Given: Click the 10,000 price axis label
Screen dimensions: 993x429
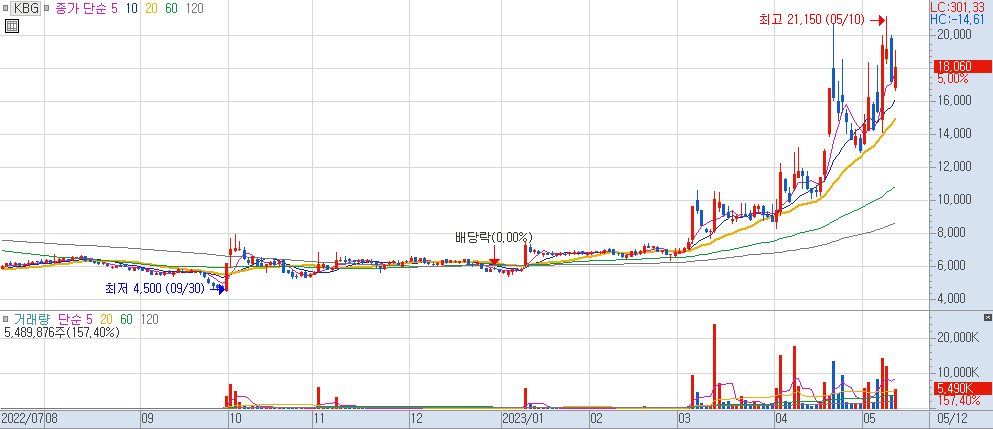Looking at the screenshot, I should (x=954, y=199).
